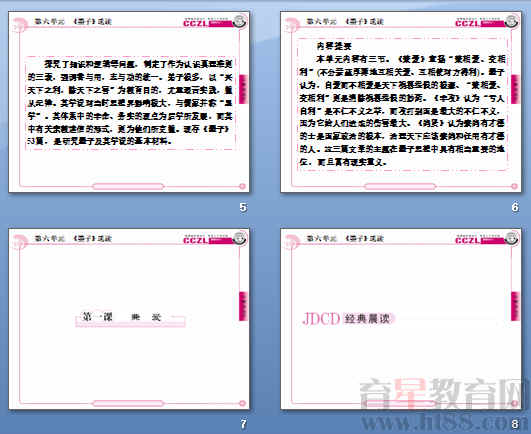The image size is (531, 434).
Task: Select slide 8 thumbnail with JDCD 经典晨读
Action: point(401,319)
